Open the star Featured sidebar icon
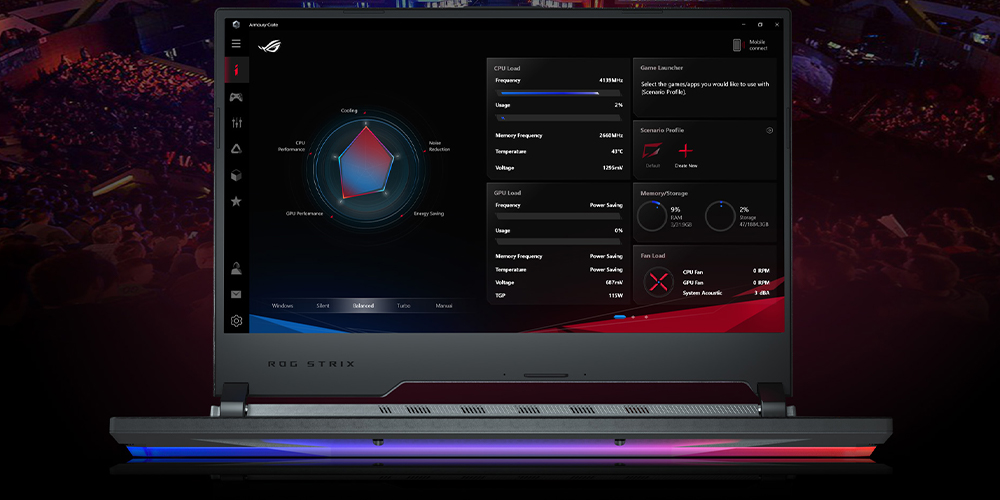 coord(236,202)
